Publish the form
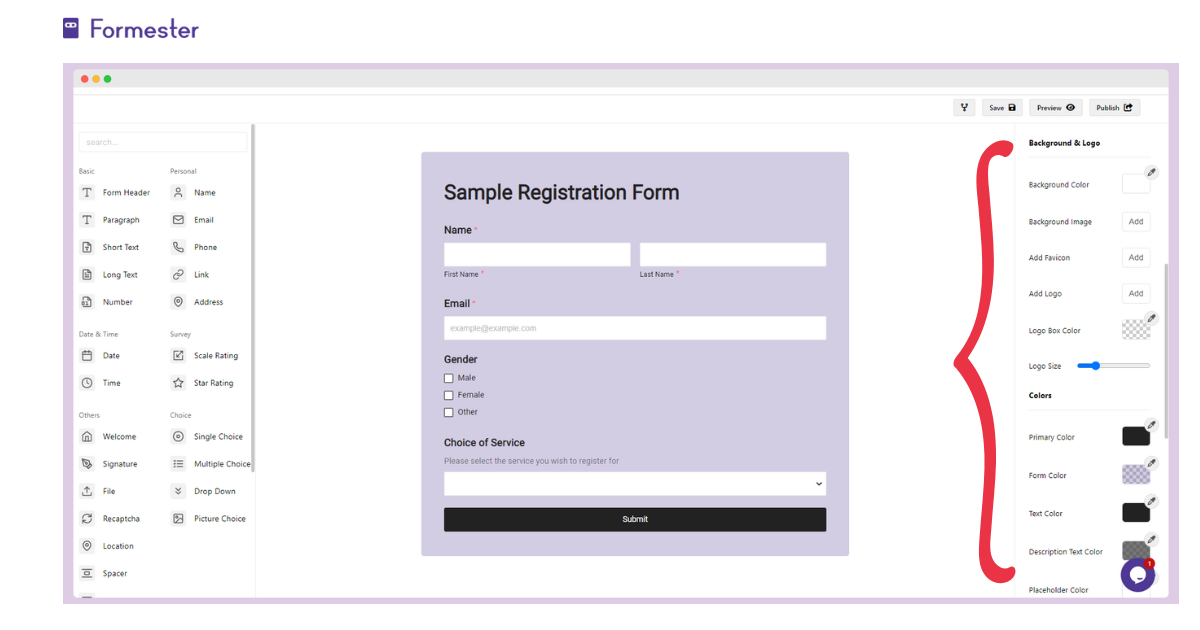The image size is (1200, 630). [x=1114, y=108]
